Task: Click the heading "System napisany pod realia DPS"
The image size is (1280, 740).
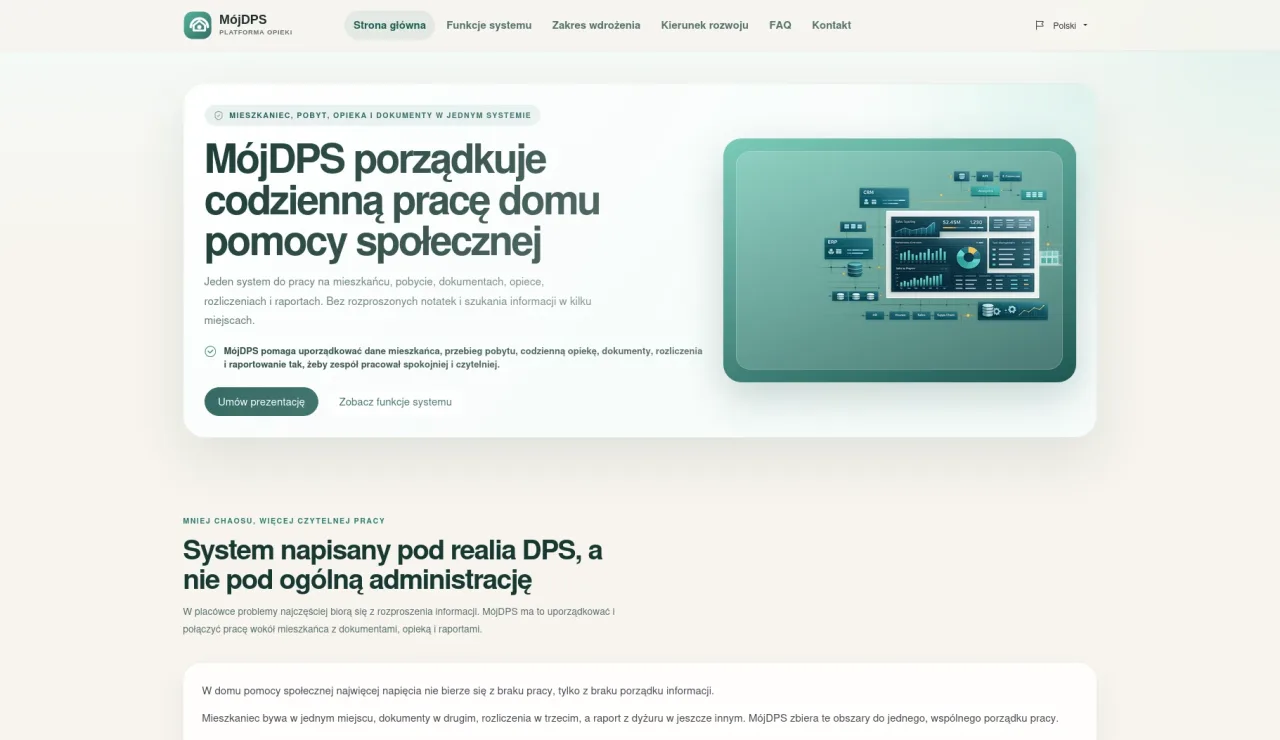Action: pos(393,565)
